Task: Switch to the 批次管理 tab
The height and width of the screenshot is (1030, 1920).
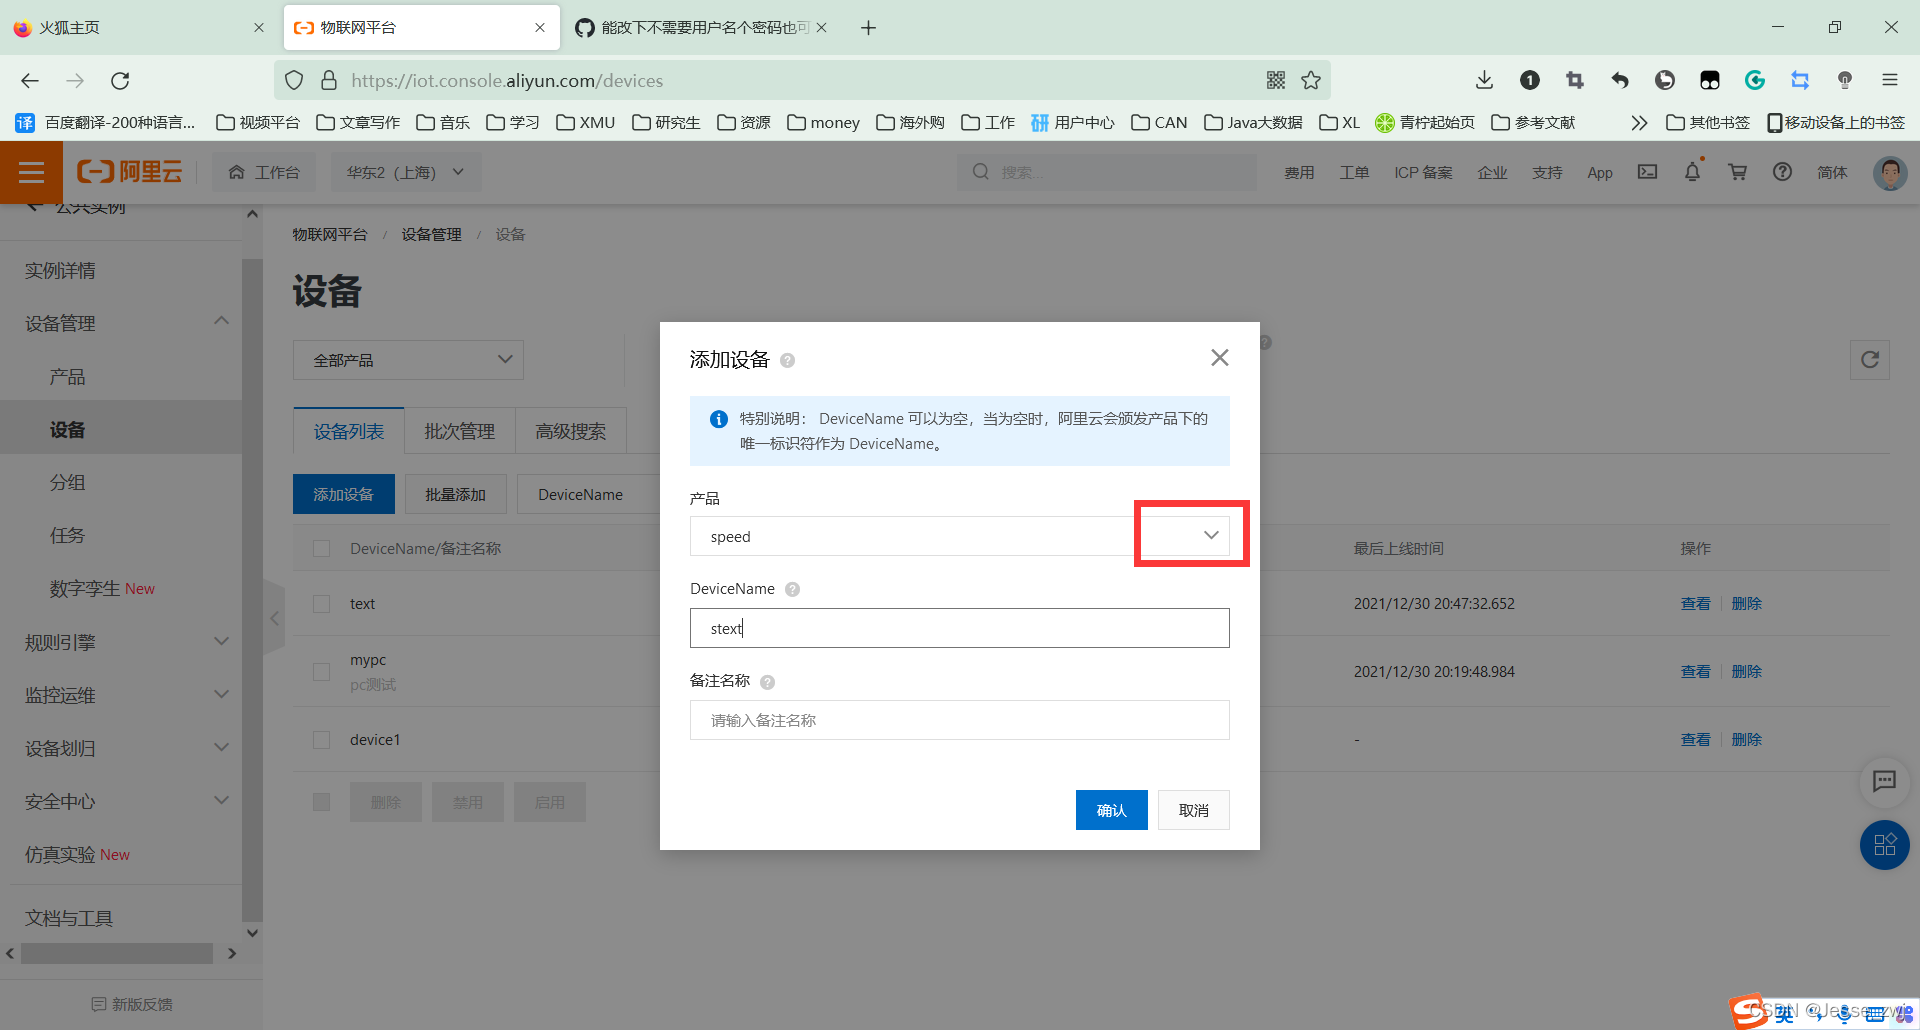Action: point(459,432)
